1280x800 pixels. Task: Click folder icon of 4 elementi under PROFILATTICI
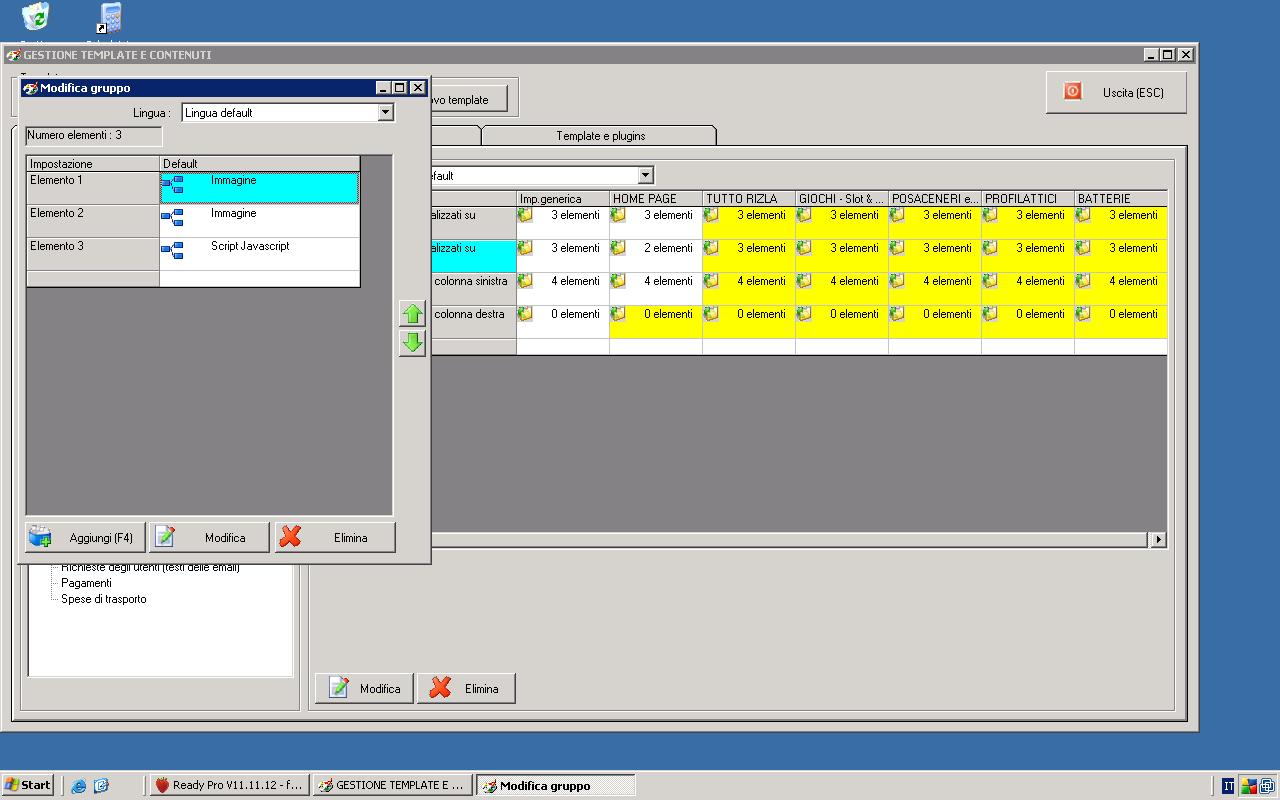990,281
